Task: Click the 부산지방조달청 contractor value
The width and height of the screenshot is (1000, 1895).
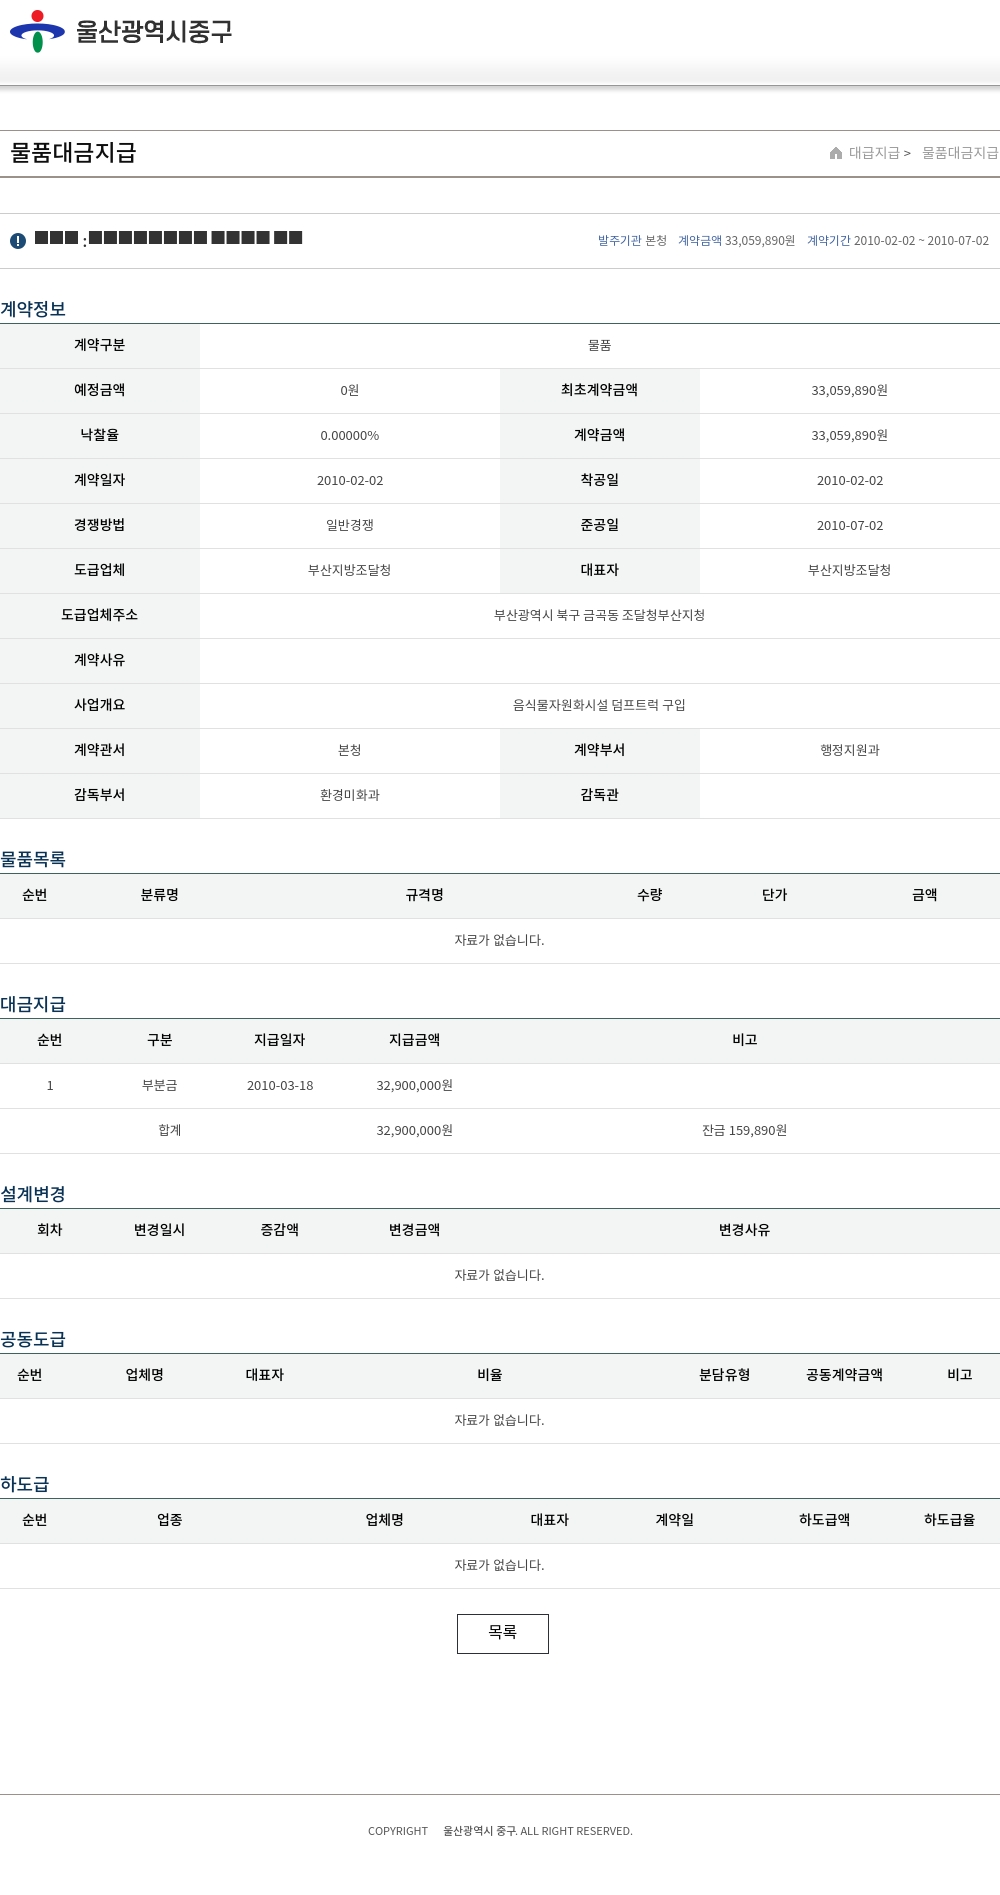Action: pyautogui.click(x=350, y=570)
